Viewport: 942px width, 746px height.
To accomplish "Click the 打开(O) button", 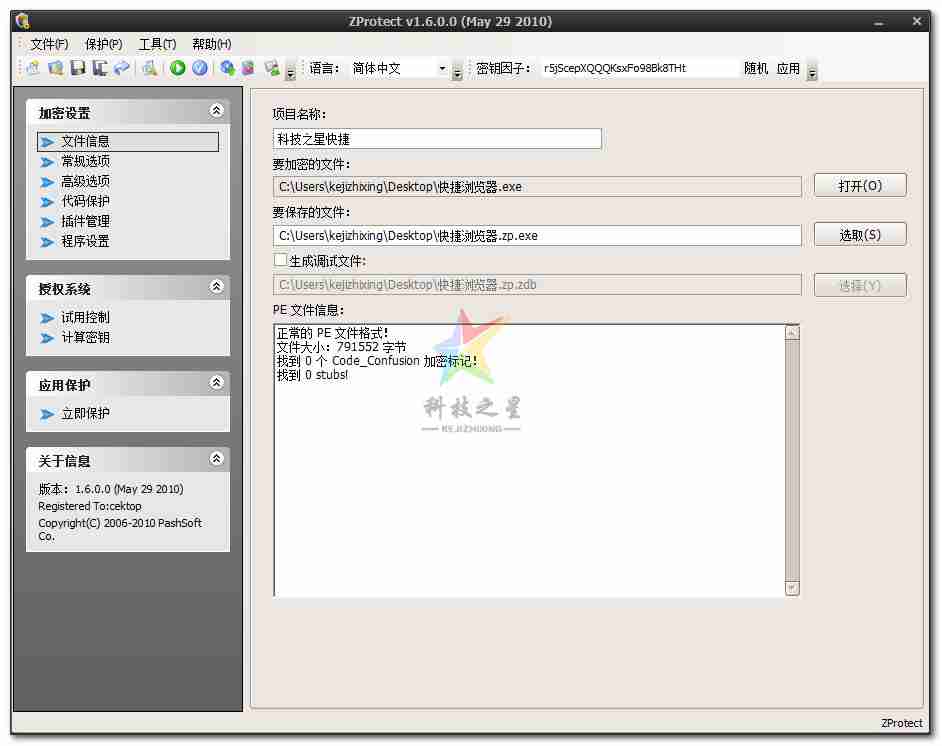I will coord(859,186).
